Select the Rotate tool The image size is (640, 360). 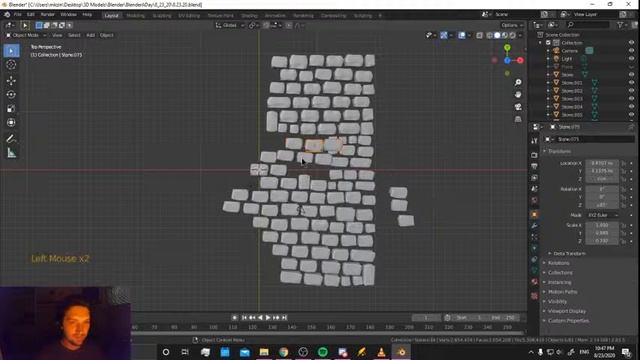pyautogui.click(x=11, y=94)
